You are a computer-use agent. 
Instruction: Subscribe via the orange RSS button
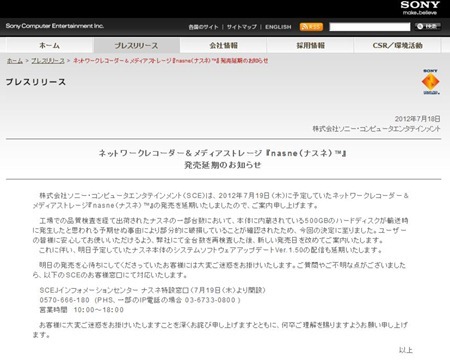click(311, 27)
